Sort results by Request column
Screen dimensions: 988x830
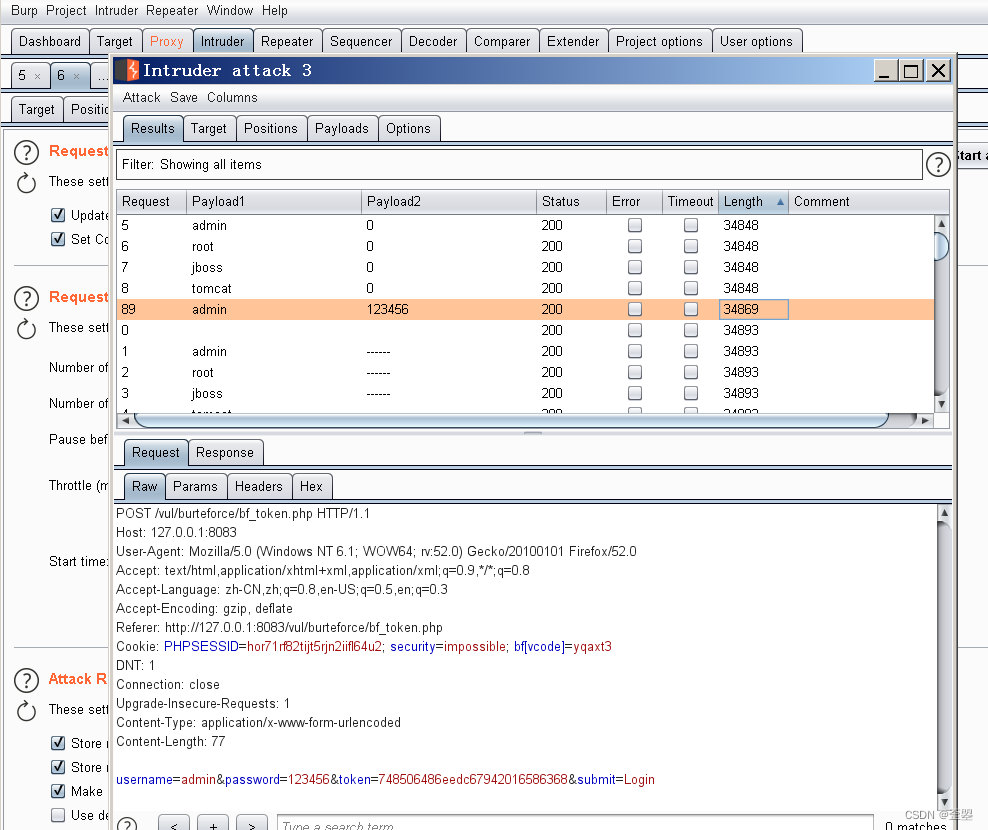(151, 202)
